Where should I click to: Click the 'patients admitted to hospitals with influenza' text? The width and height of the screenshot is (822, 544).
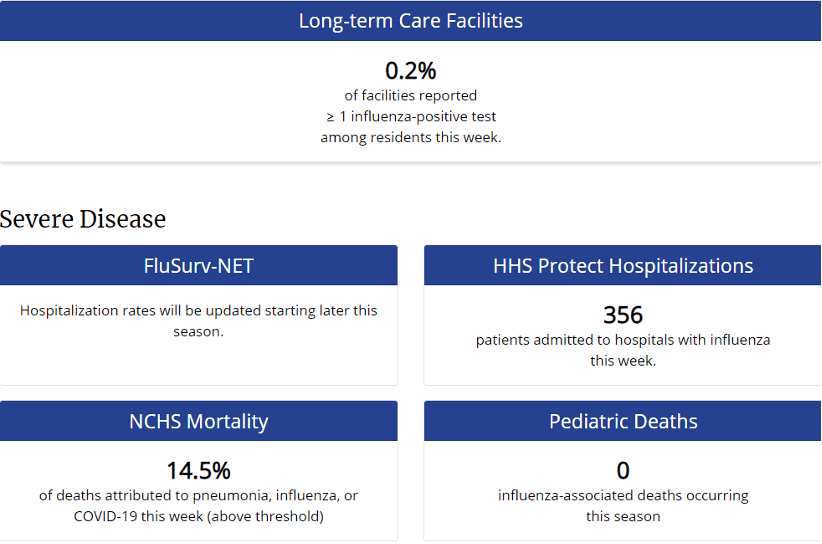tap(623, 340)
